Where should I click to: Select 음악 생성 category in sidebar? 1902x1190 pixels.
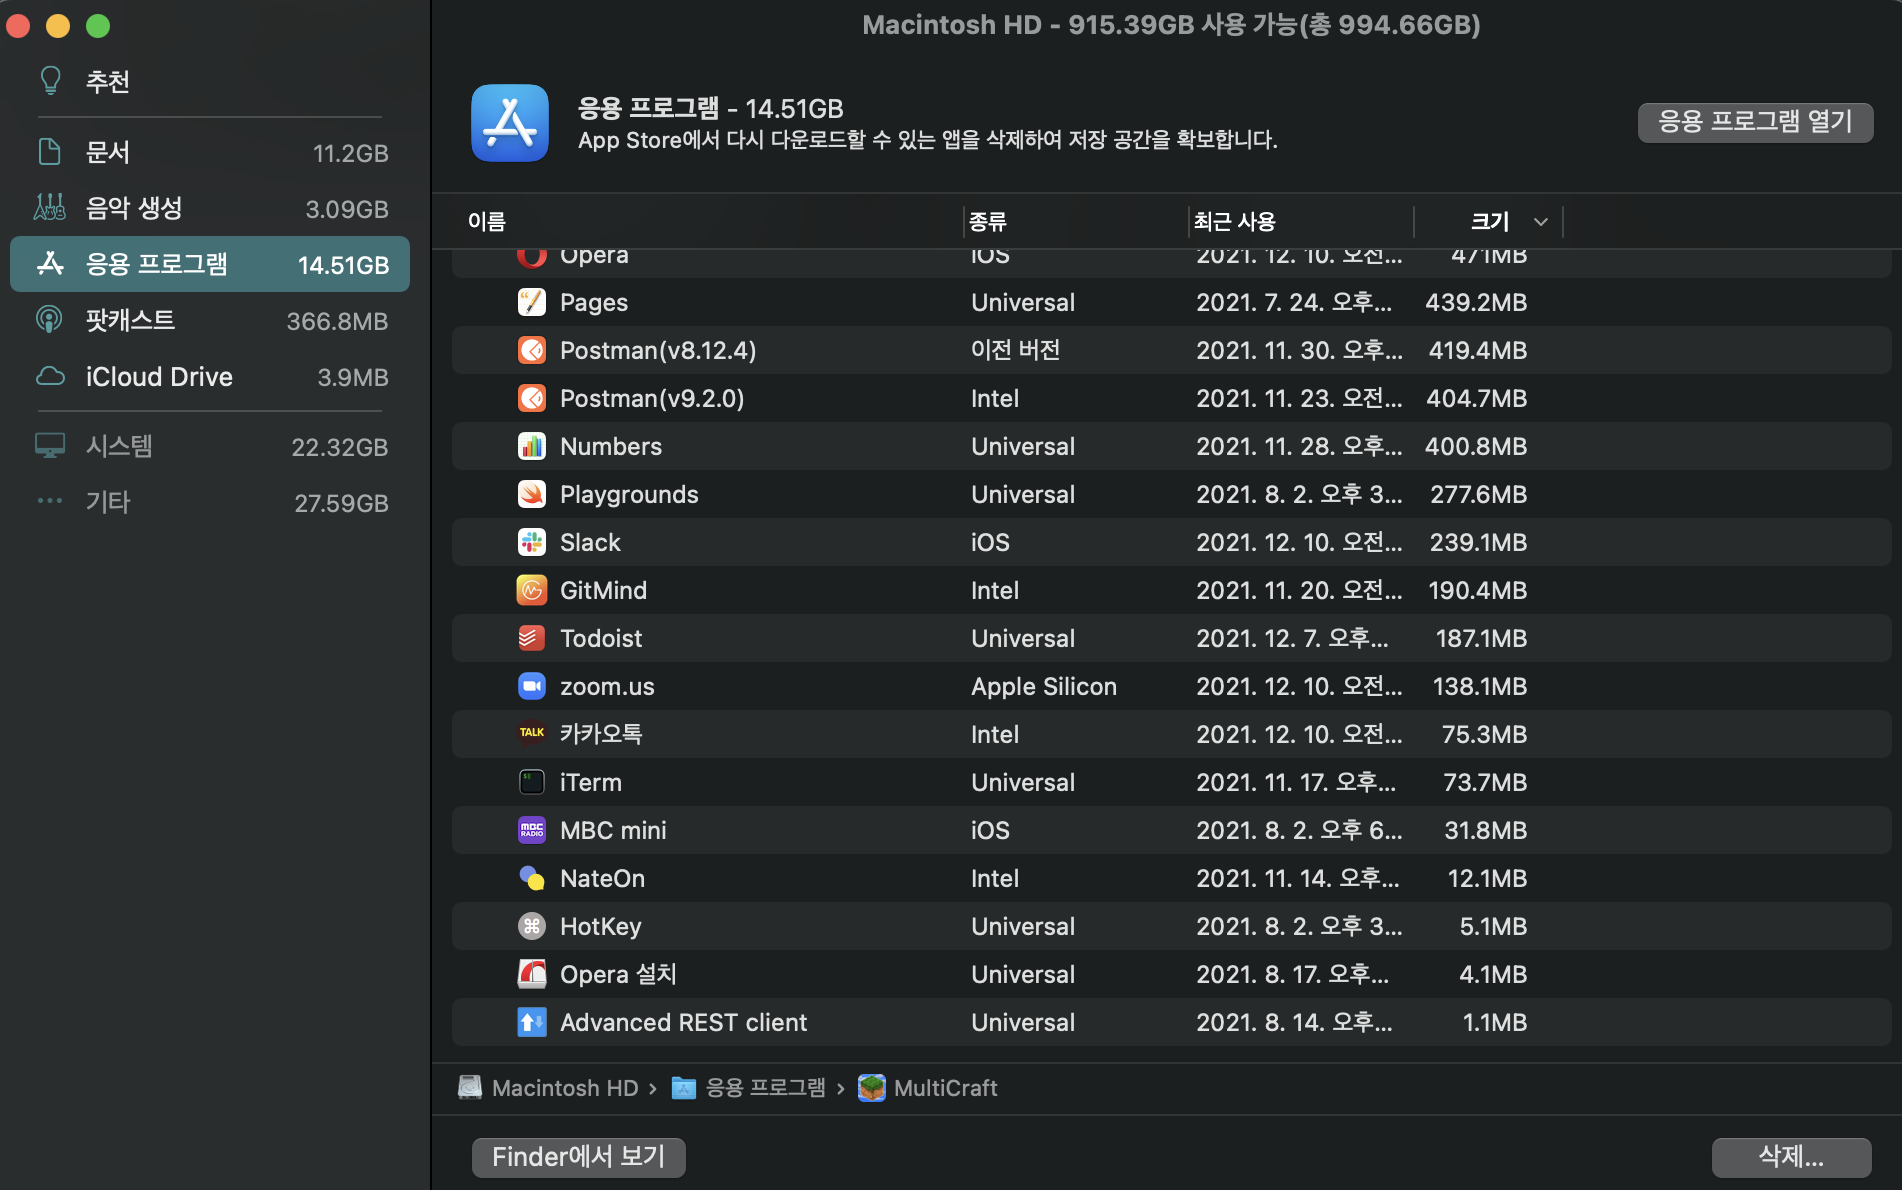(x=210, y=209)
